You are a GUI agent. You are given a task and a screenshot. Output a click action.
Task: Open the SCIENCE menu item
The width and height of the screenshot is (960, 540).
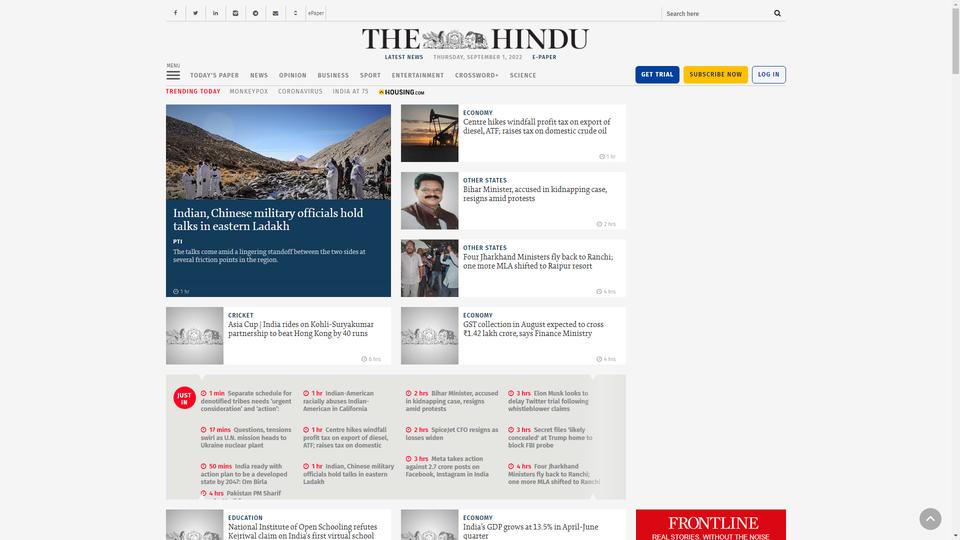point(523,75)
